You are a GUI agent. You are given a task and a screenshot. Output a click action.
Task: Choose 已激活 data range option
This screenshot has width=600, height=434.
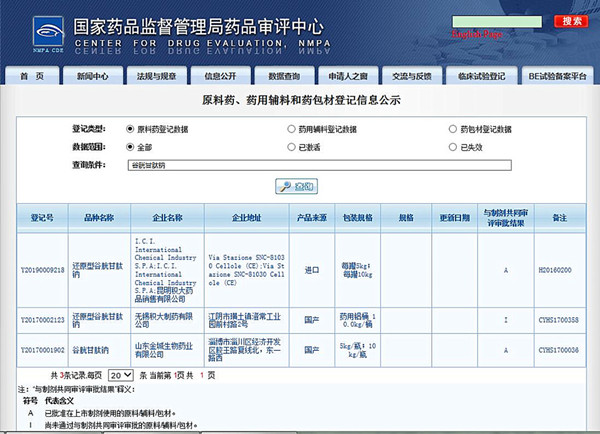[291, 147]
